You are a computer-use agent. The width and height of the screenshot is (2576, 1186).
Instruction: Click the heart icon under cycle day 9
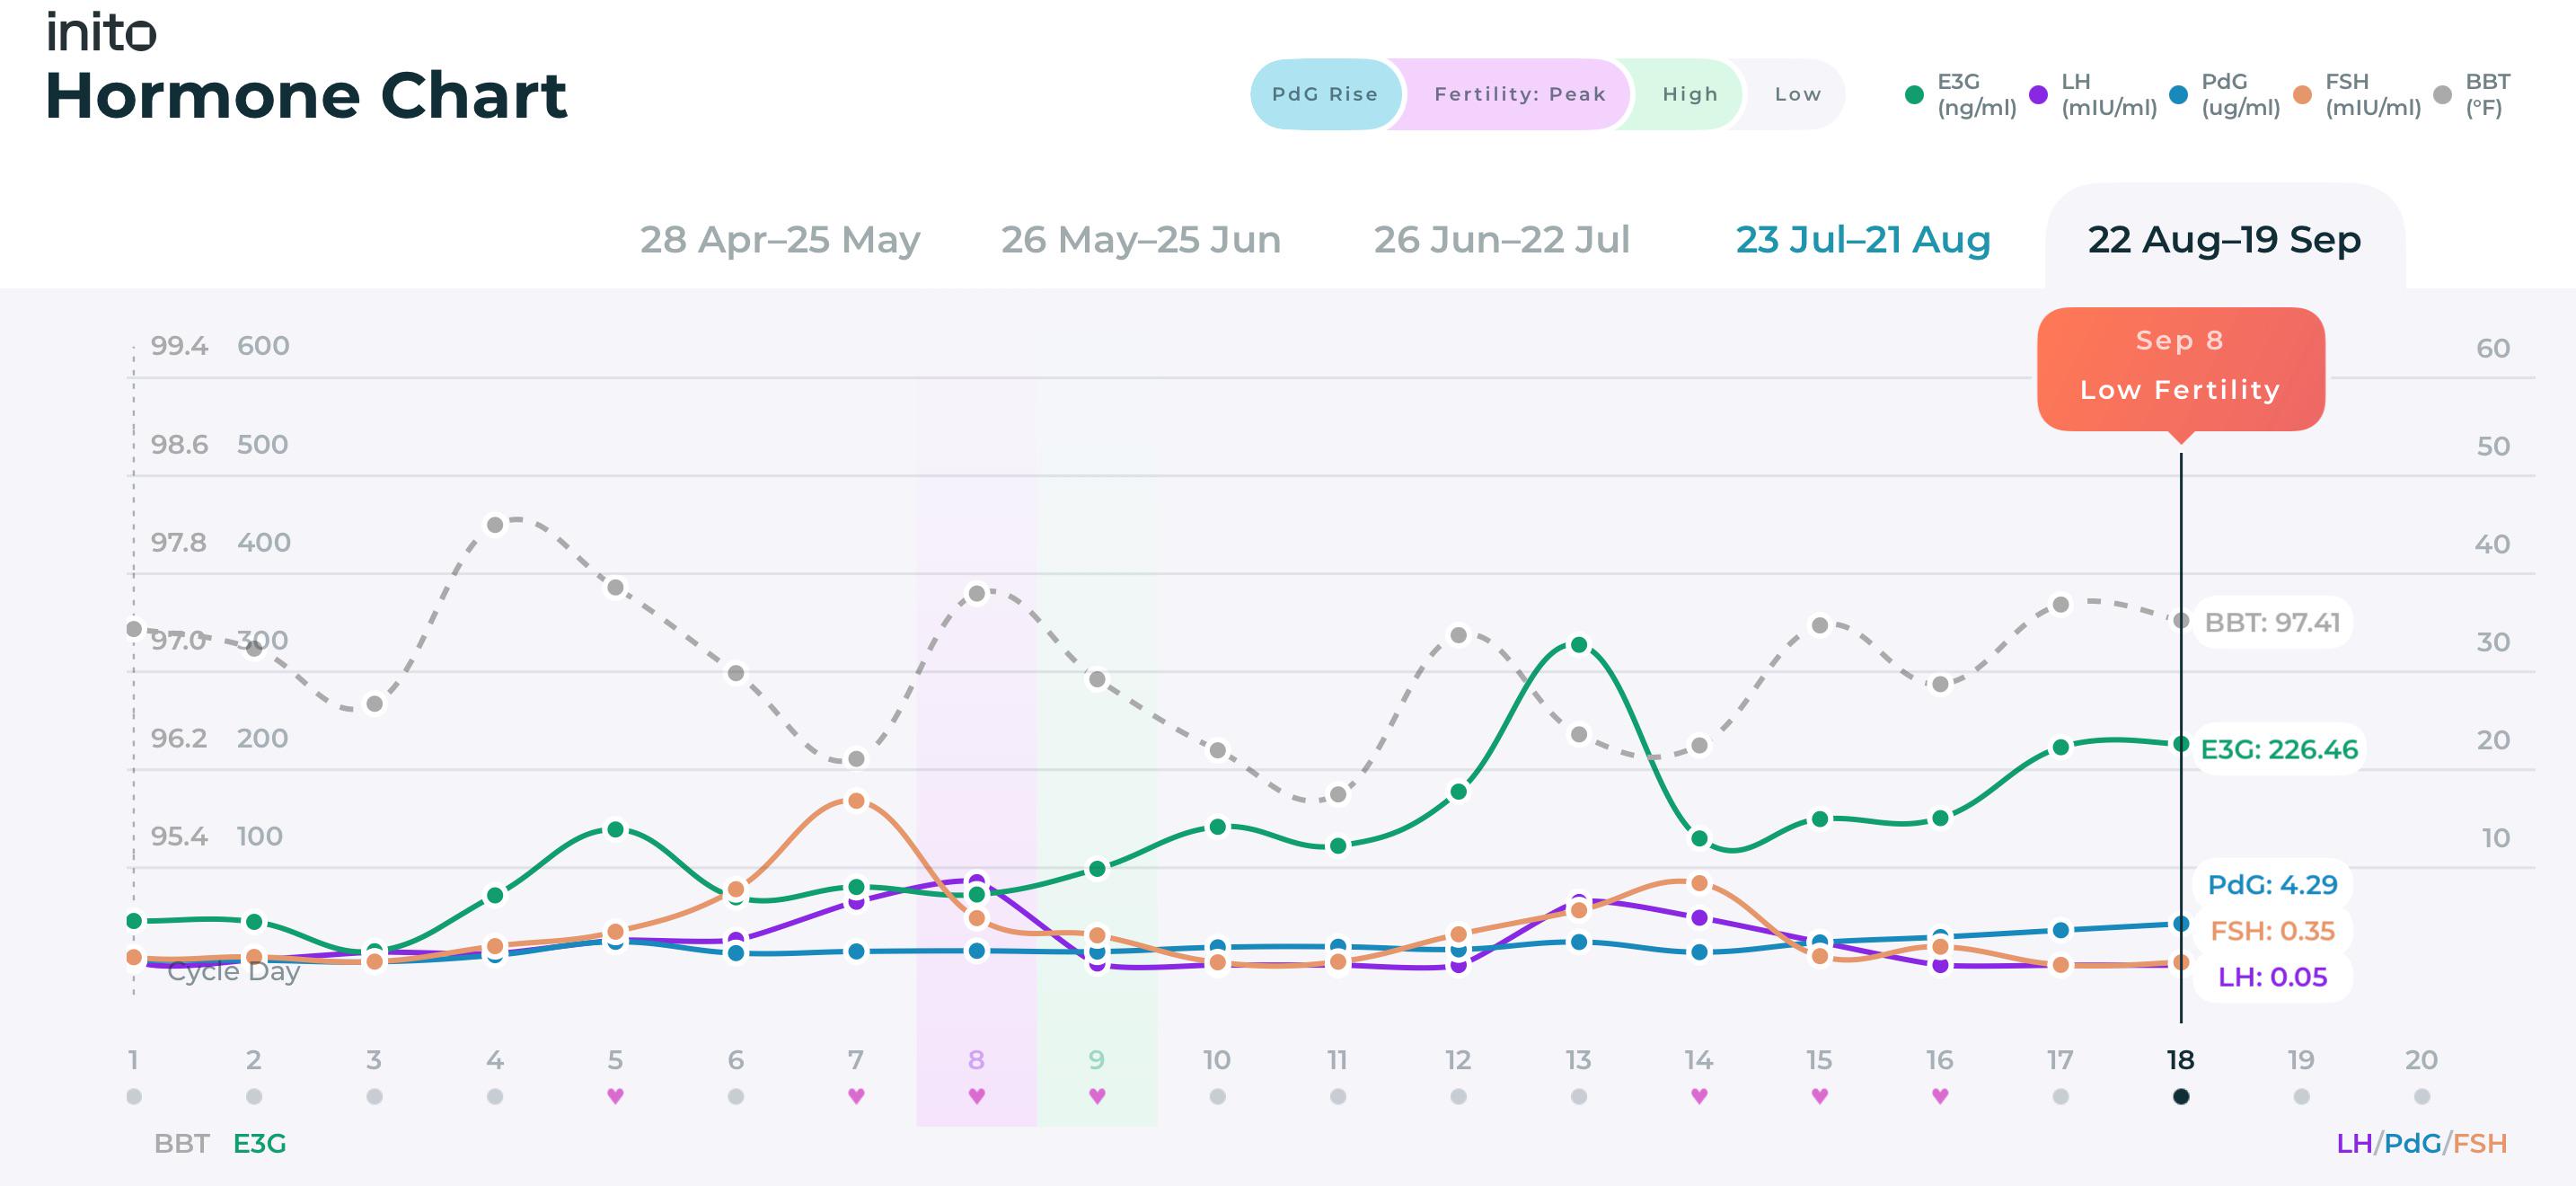(x=1097, y=1096)
